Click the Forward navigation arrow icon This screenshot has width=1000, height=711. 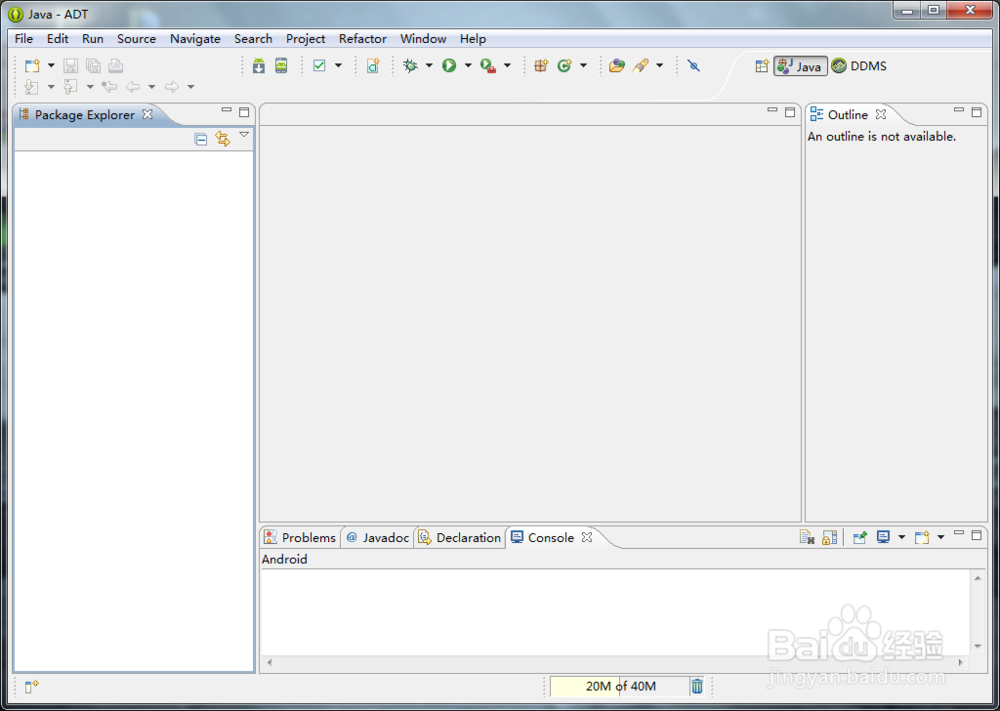(172, 87)
